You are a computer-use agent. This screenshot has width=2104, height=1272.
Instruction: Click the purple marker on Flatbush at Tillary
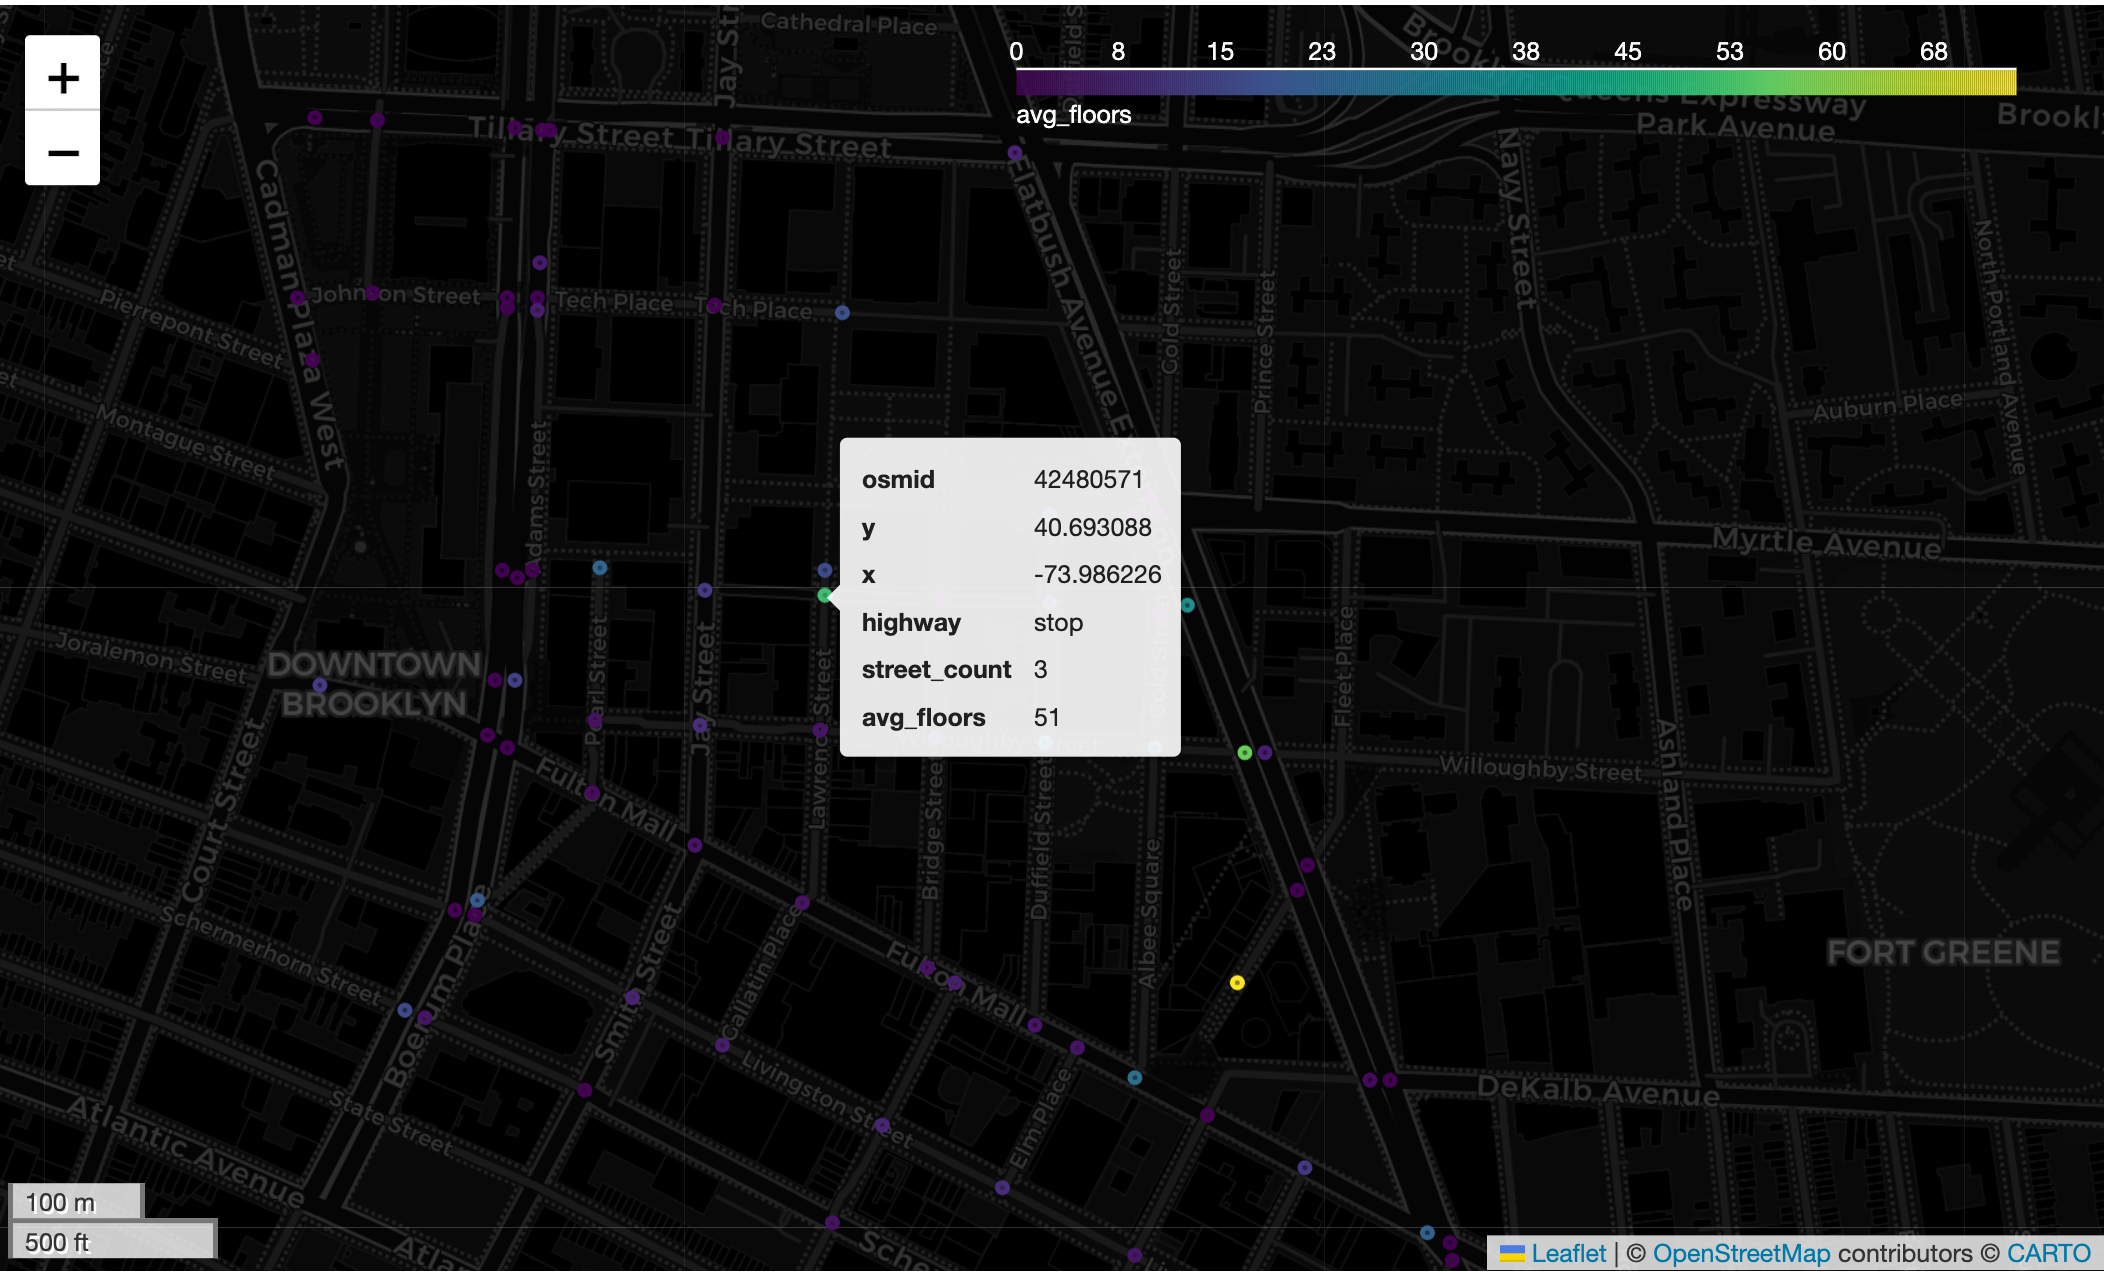tap(1015, 153)
